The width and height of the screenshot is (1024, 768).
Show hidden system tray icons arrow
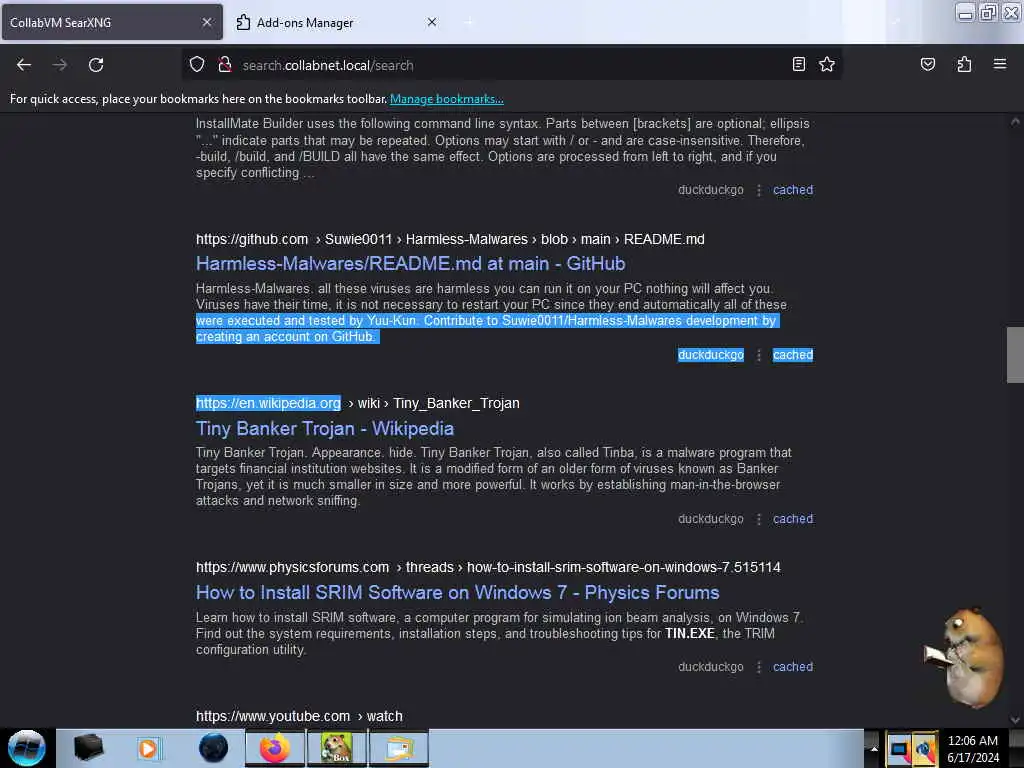[874, 748]
